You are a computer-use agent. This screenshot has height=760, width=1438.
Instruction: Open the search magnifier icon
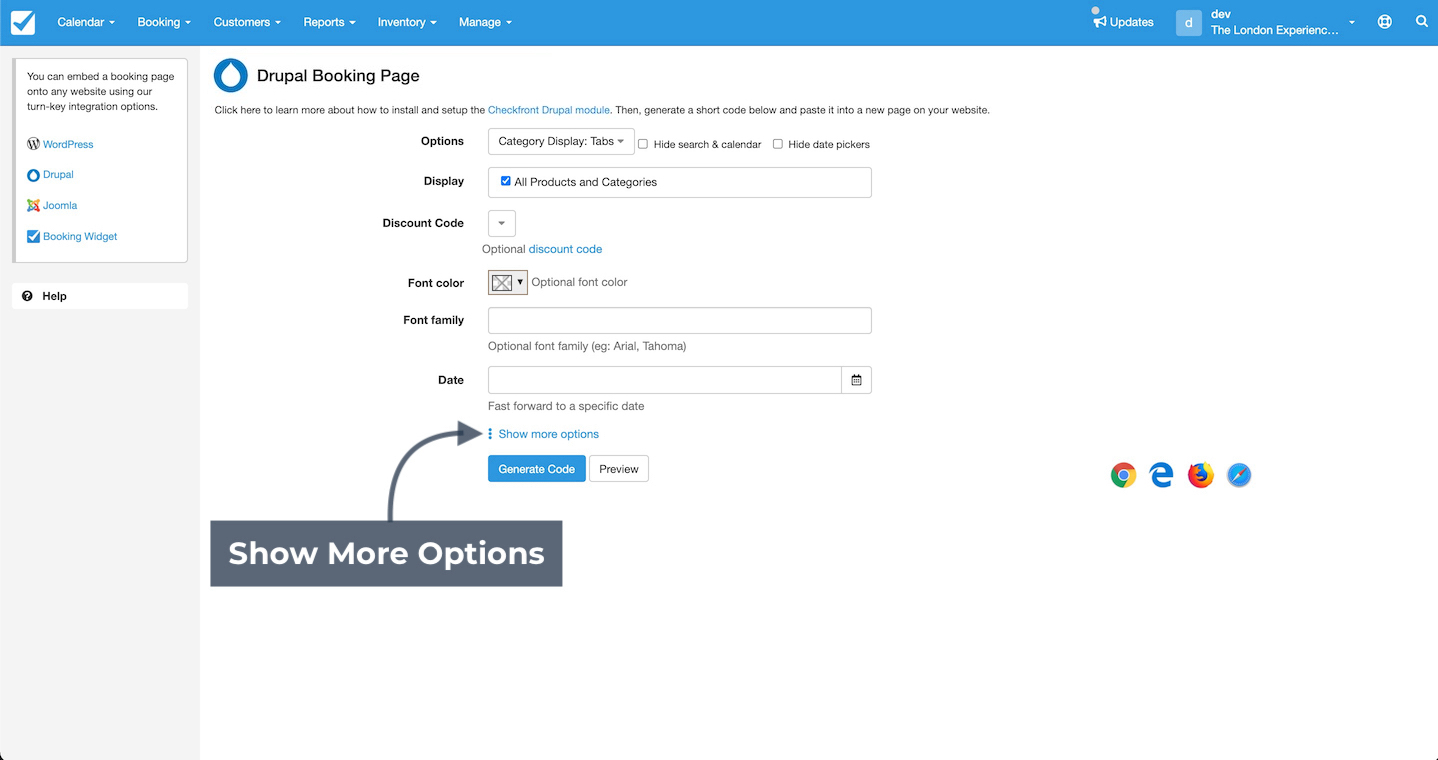(x=1421, y=21)
